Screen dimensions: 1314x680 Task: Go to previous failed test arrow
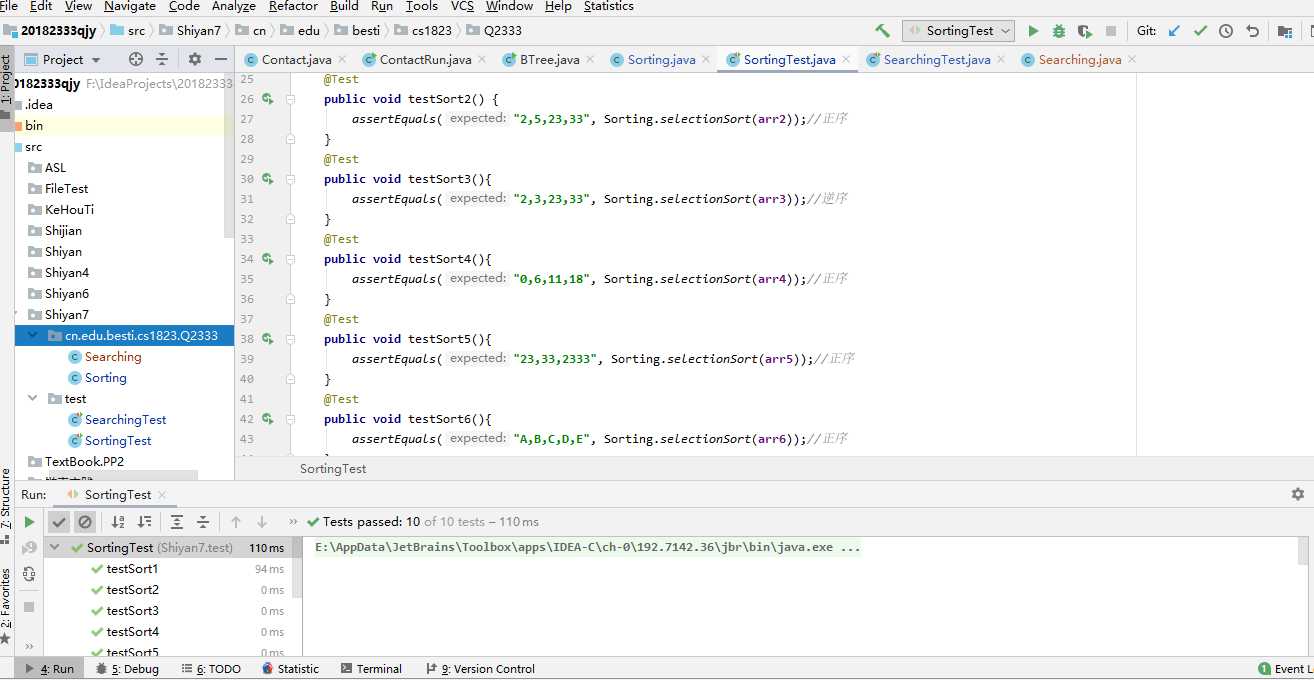[236, 522]
